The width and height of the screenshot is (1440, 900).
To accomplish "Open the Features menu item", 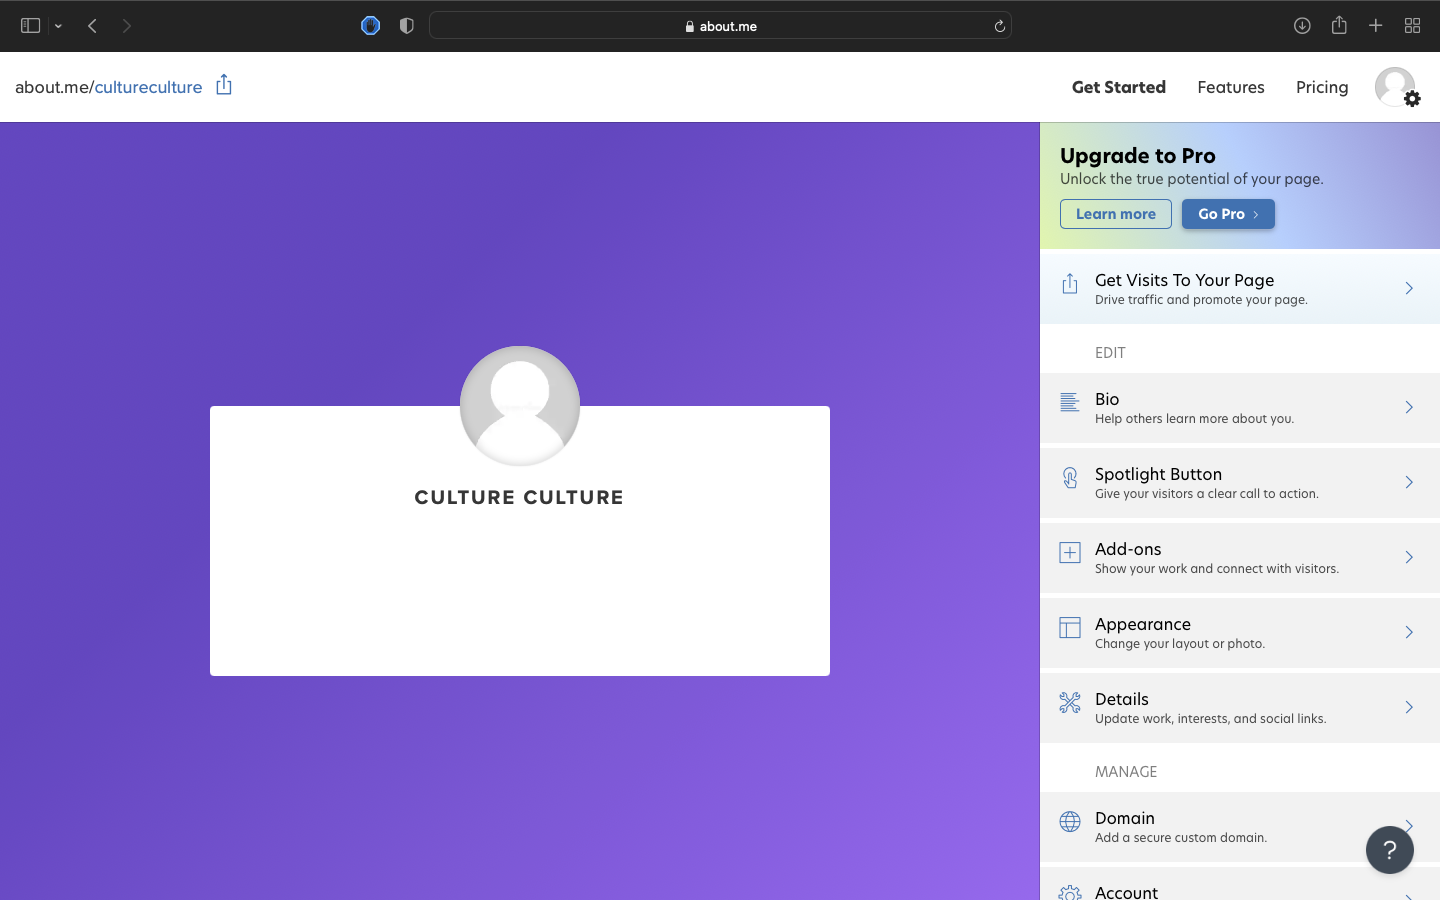I will (x=1230, y=87).
